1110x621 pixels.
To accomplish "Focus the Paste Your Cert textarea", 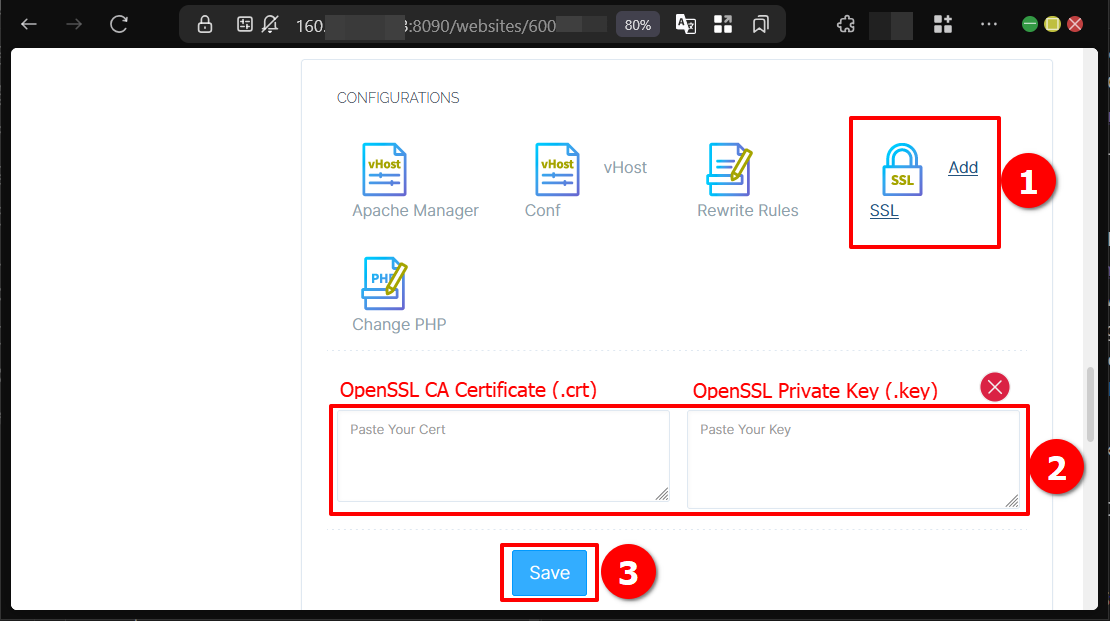I will [x=503, y=456].
